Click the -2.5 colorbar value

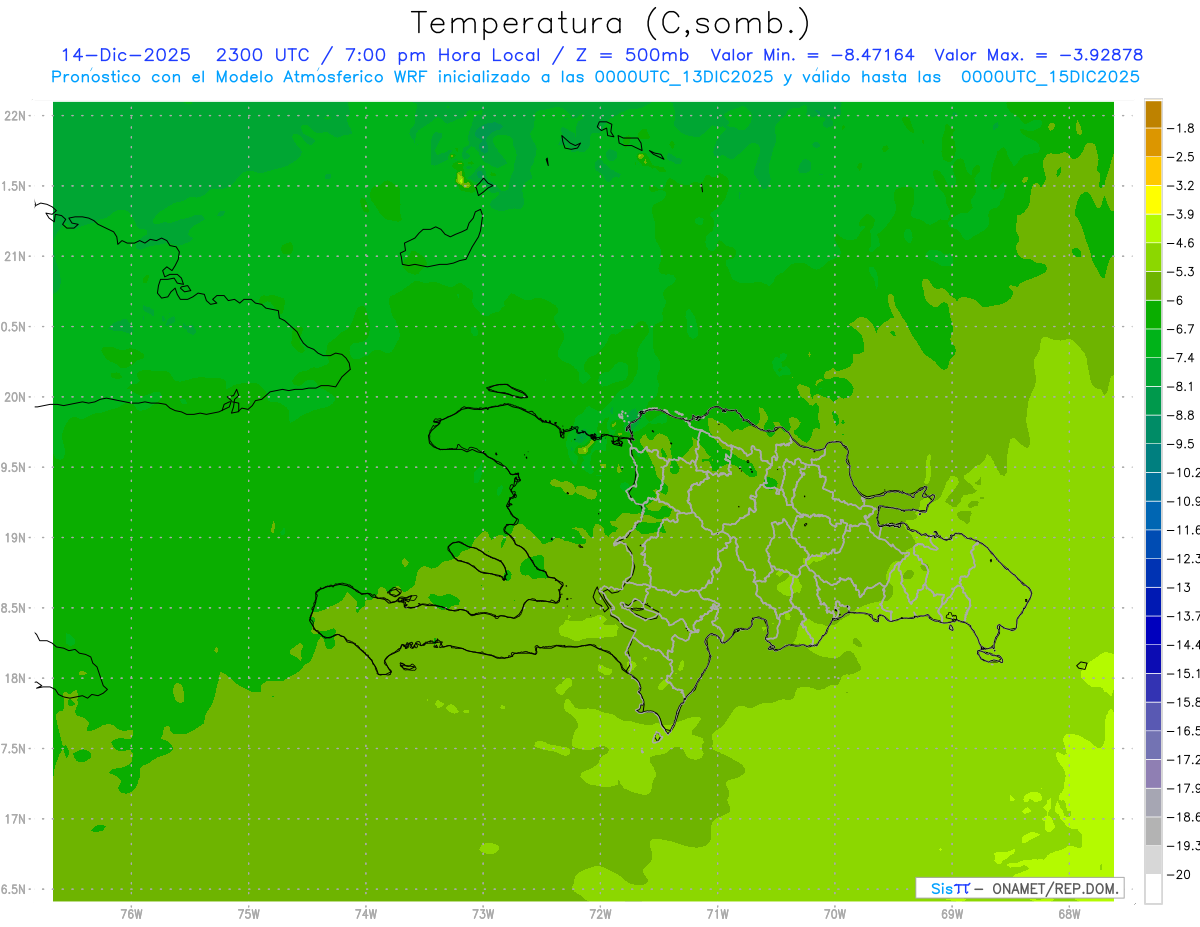coord(1182,157)
